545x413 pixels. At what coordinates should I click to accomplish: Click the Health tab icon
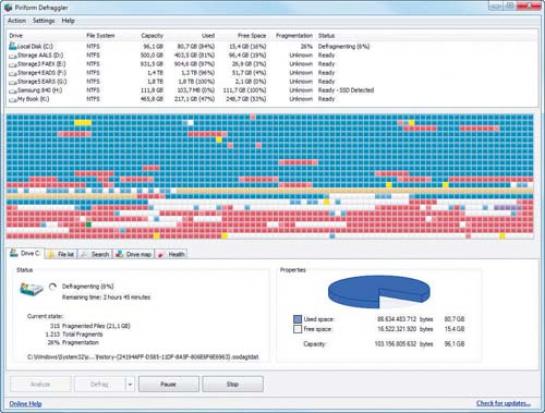(x=161, y=254)
